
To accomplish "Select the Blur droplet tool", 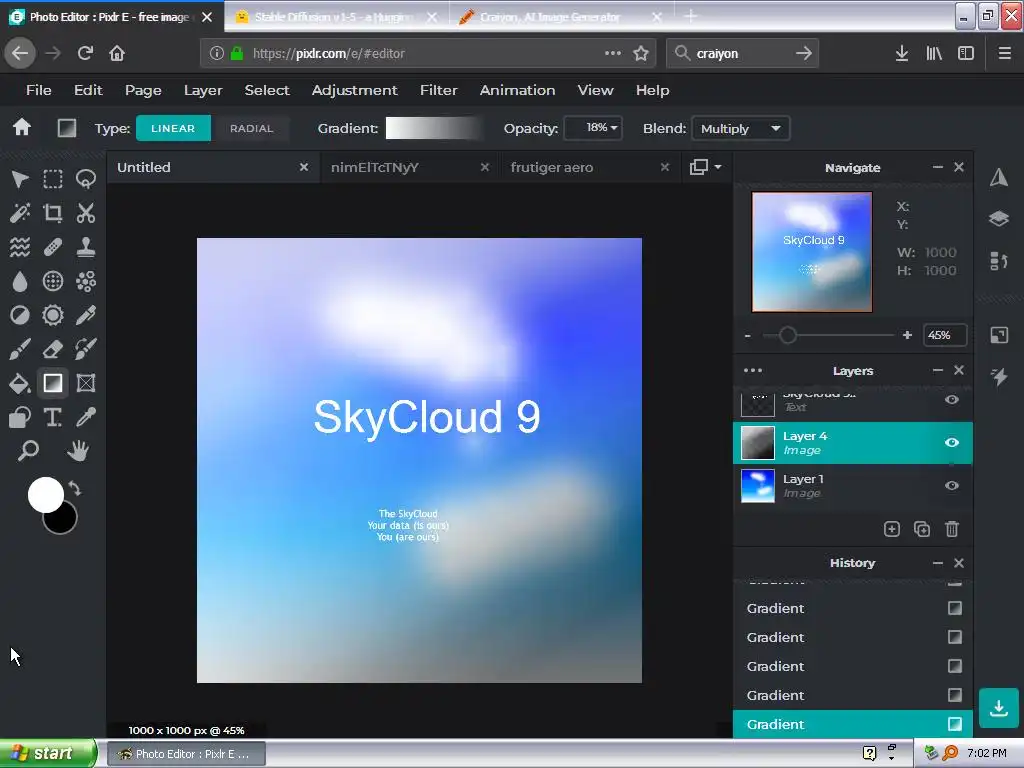I will pos(20,281).
